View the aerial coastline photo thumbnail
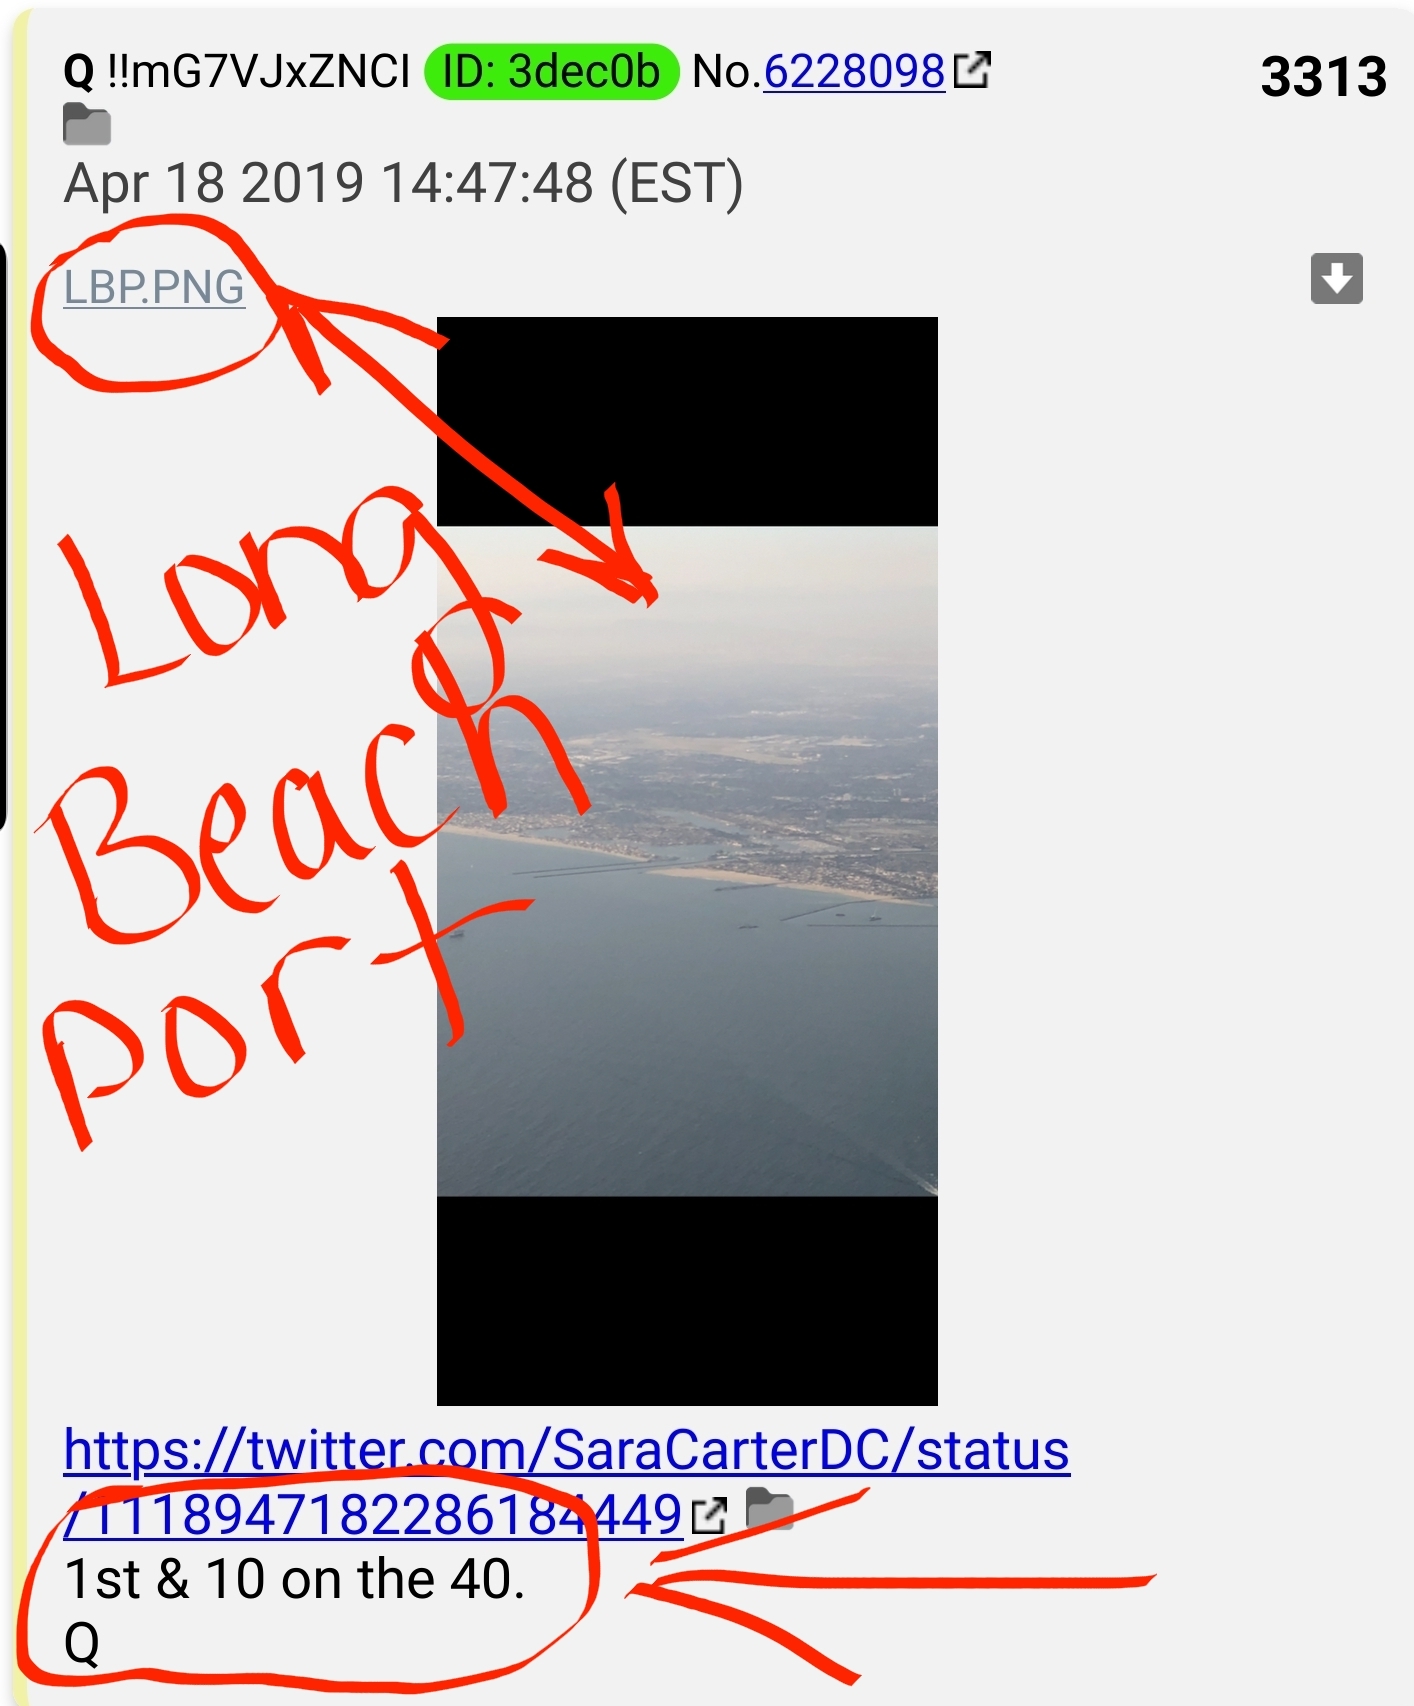 [687, 861]
